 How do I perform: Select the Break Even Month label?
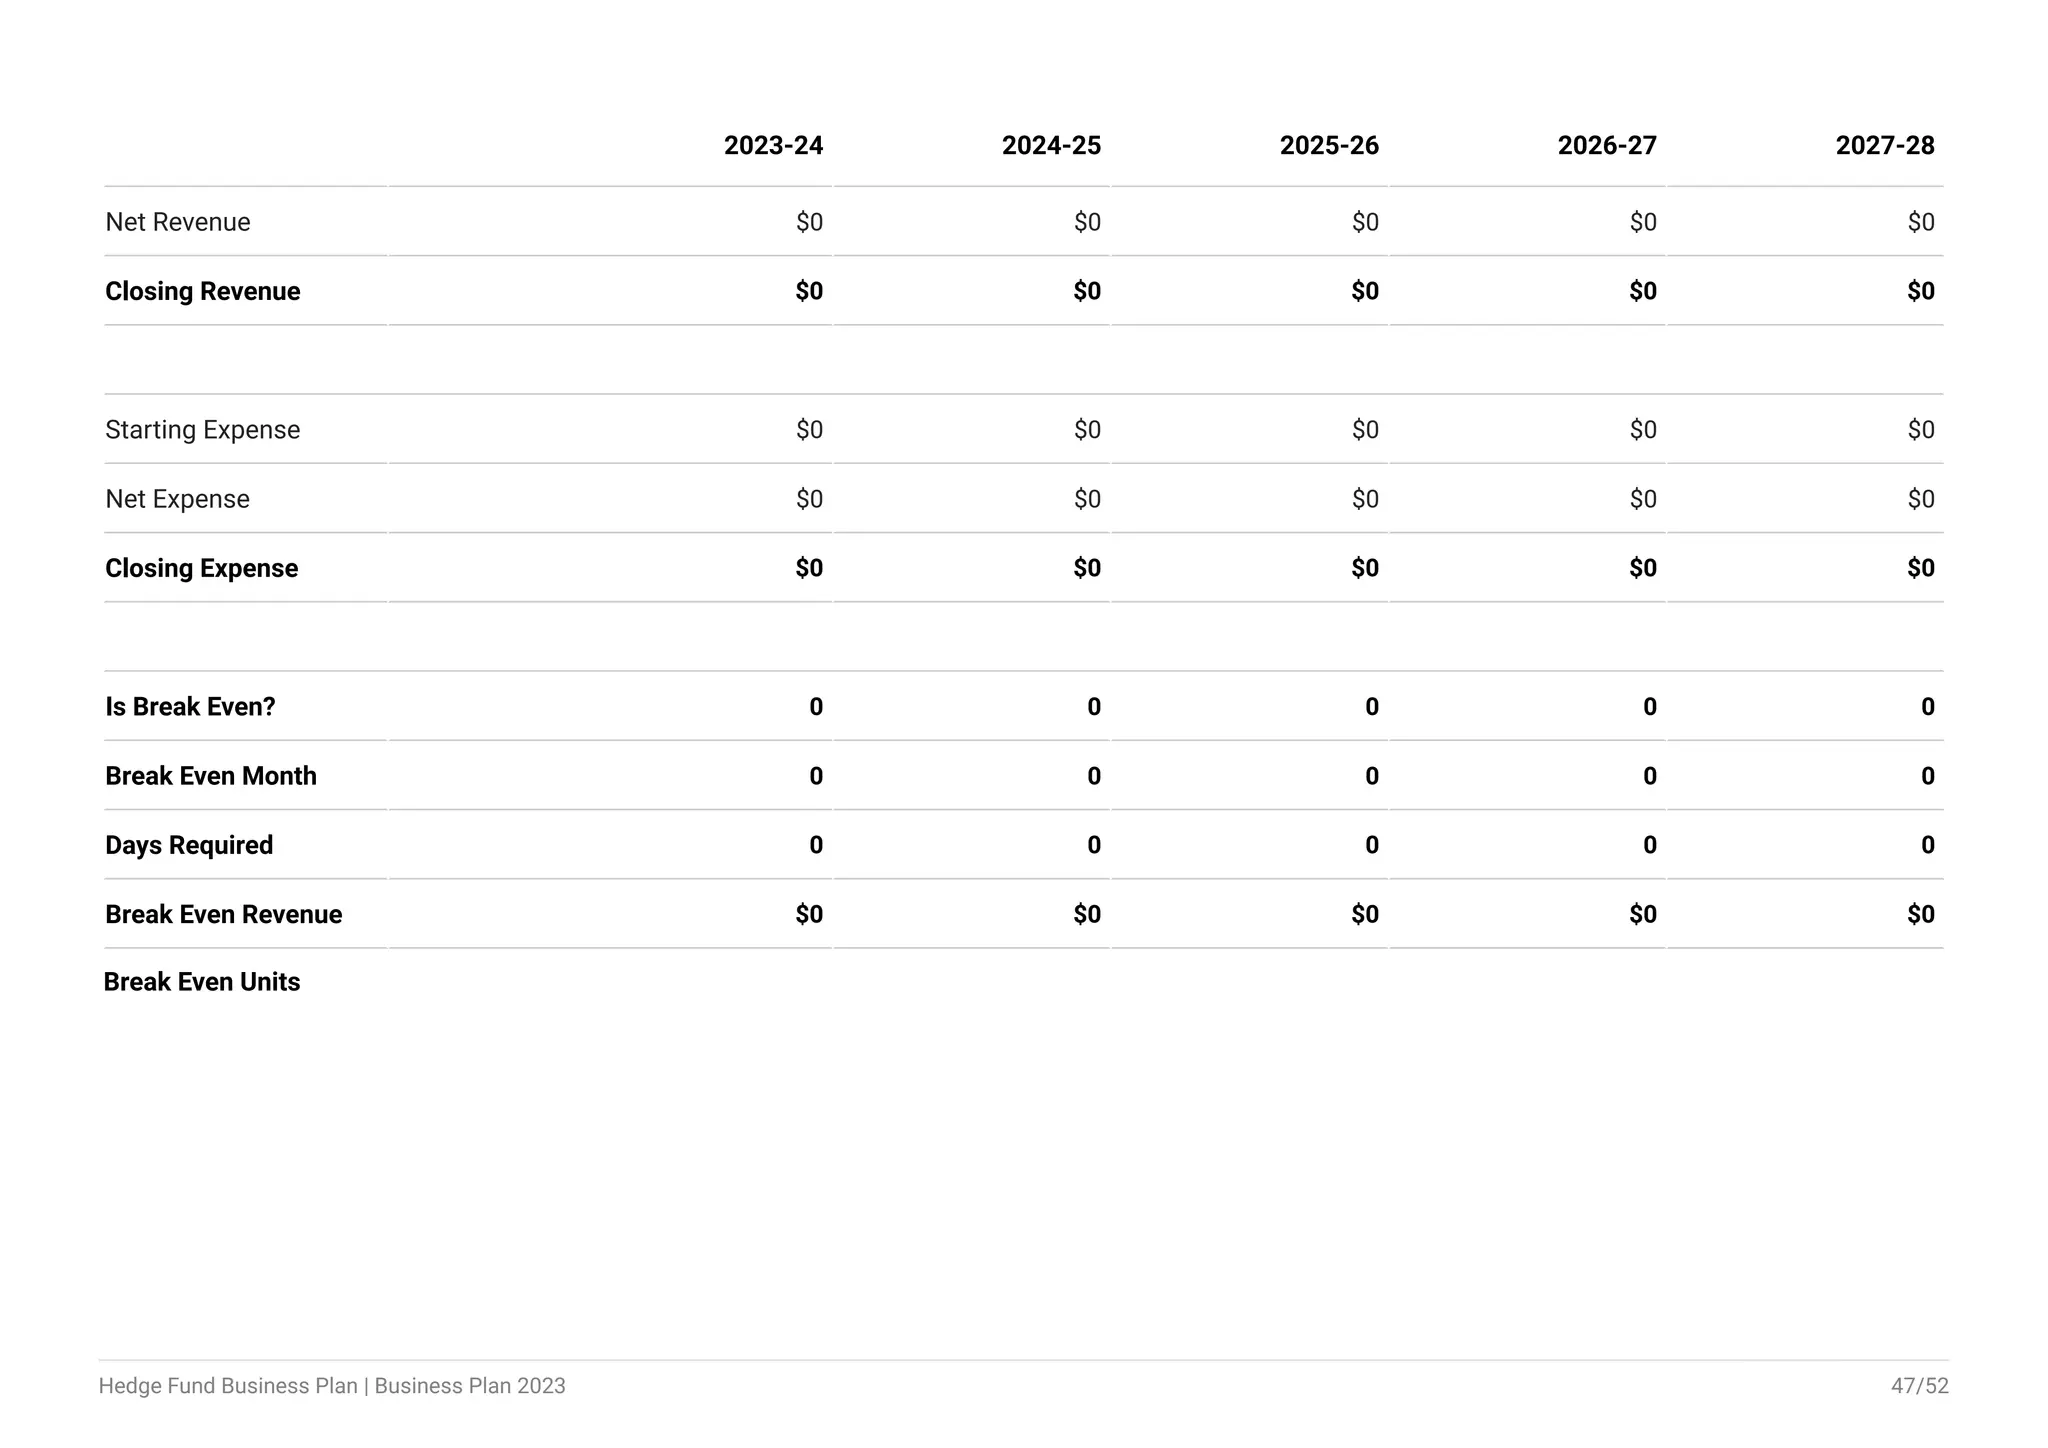pos(211,776)
